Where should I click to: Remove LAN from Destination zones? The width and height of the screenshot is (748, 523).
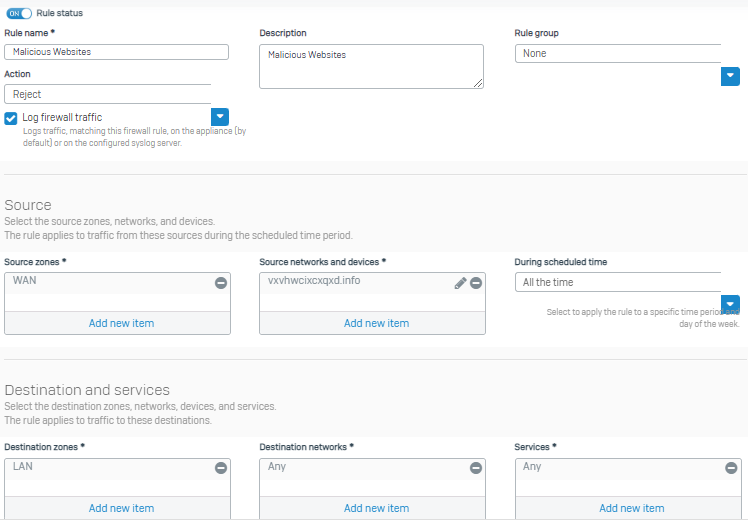tap(220, 468)
